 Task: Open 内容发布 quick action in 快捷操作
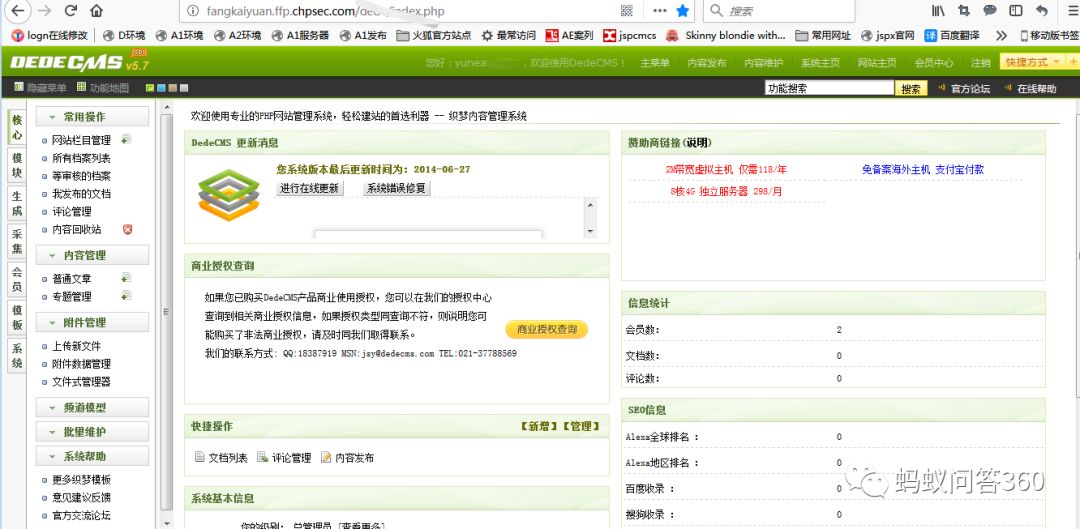point(347,457)
